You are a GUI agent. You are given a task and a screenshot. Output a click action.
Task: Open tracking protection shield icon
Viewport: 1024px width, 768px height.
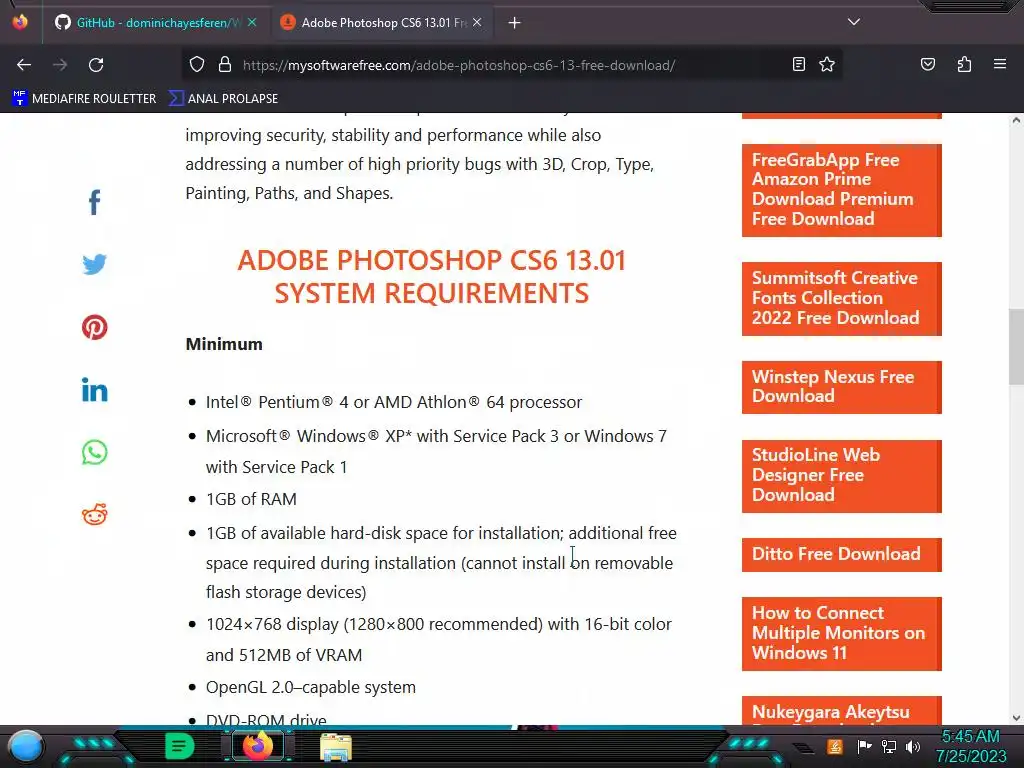(197, 65)
